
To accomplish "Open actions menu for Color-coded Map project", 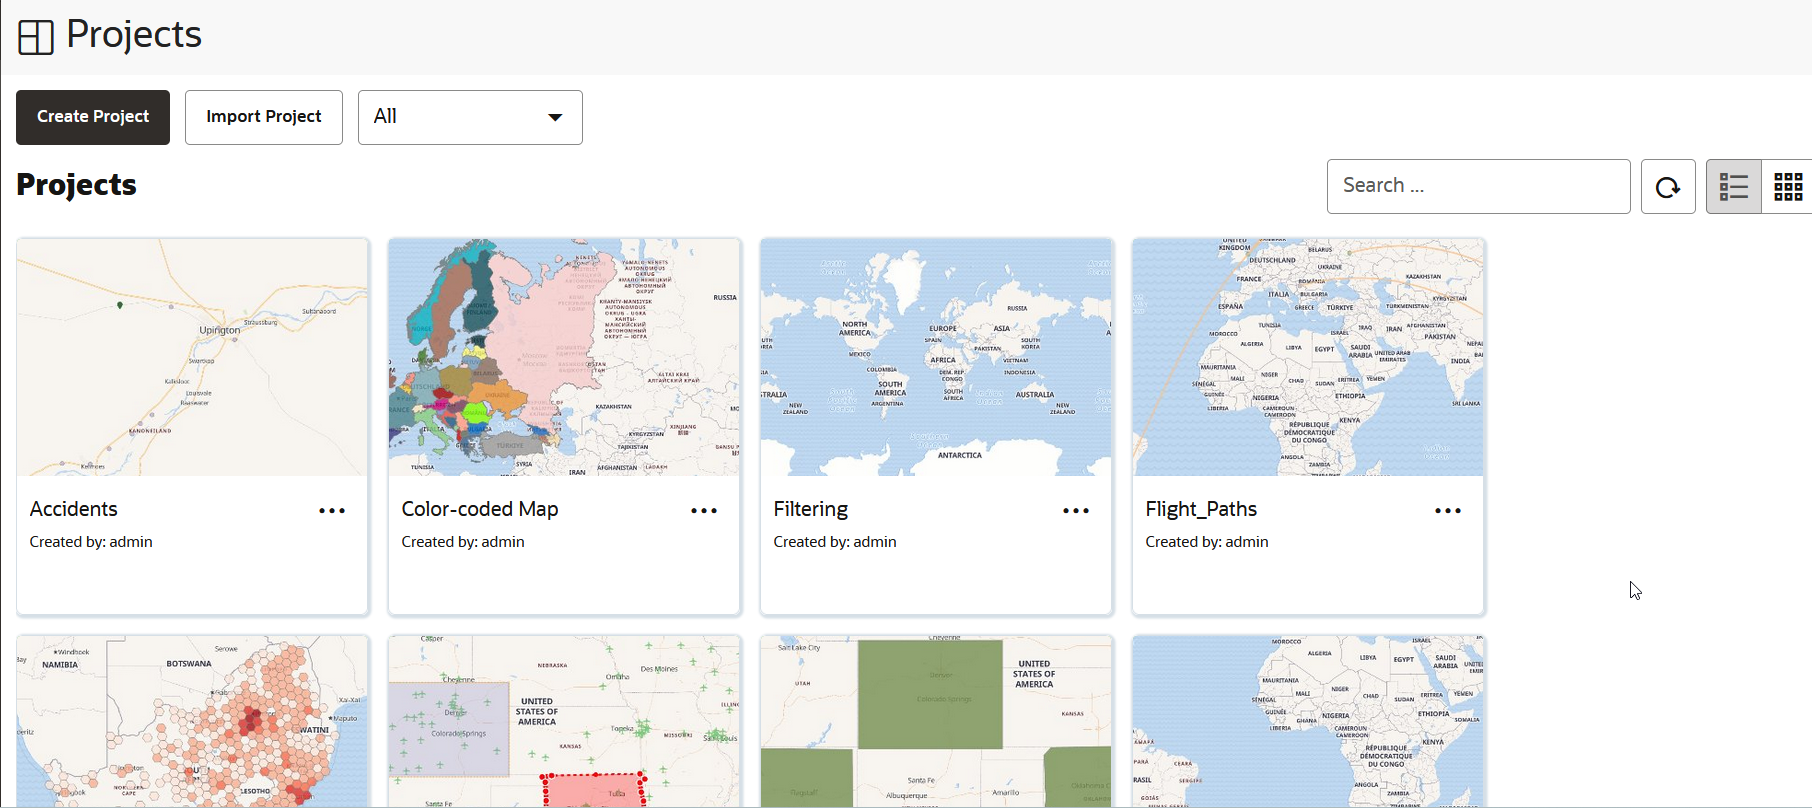I will click(x=704, y=510).
